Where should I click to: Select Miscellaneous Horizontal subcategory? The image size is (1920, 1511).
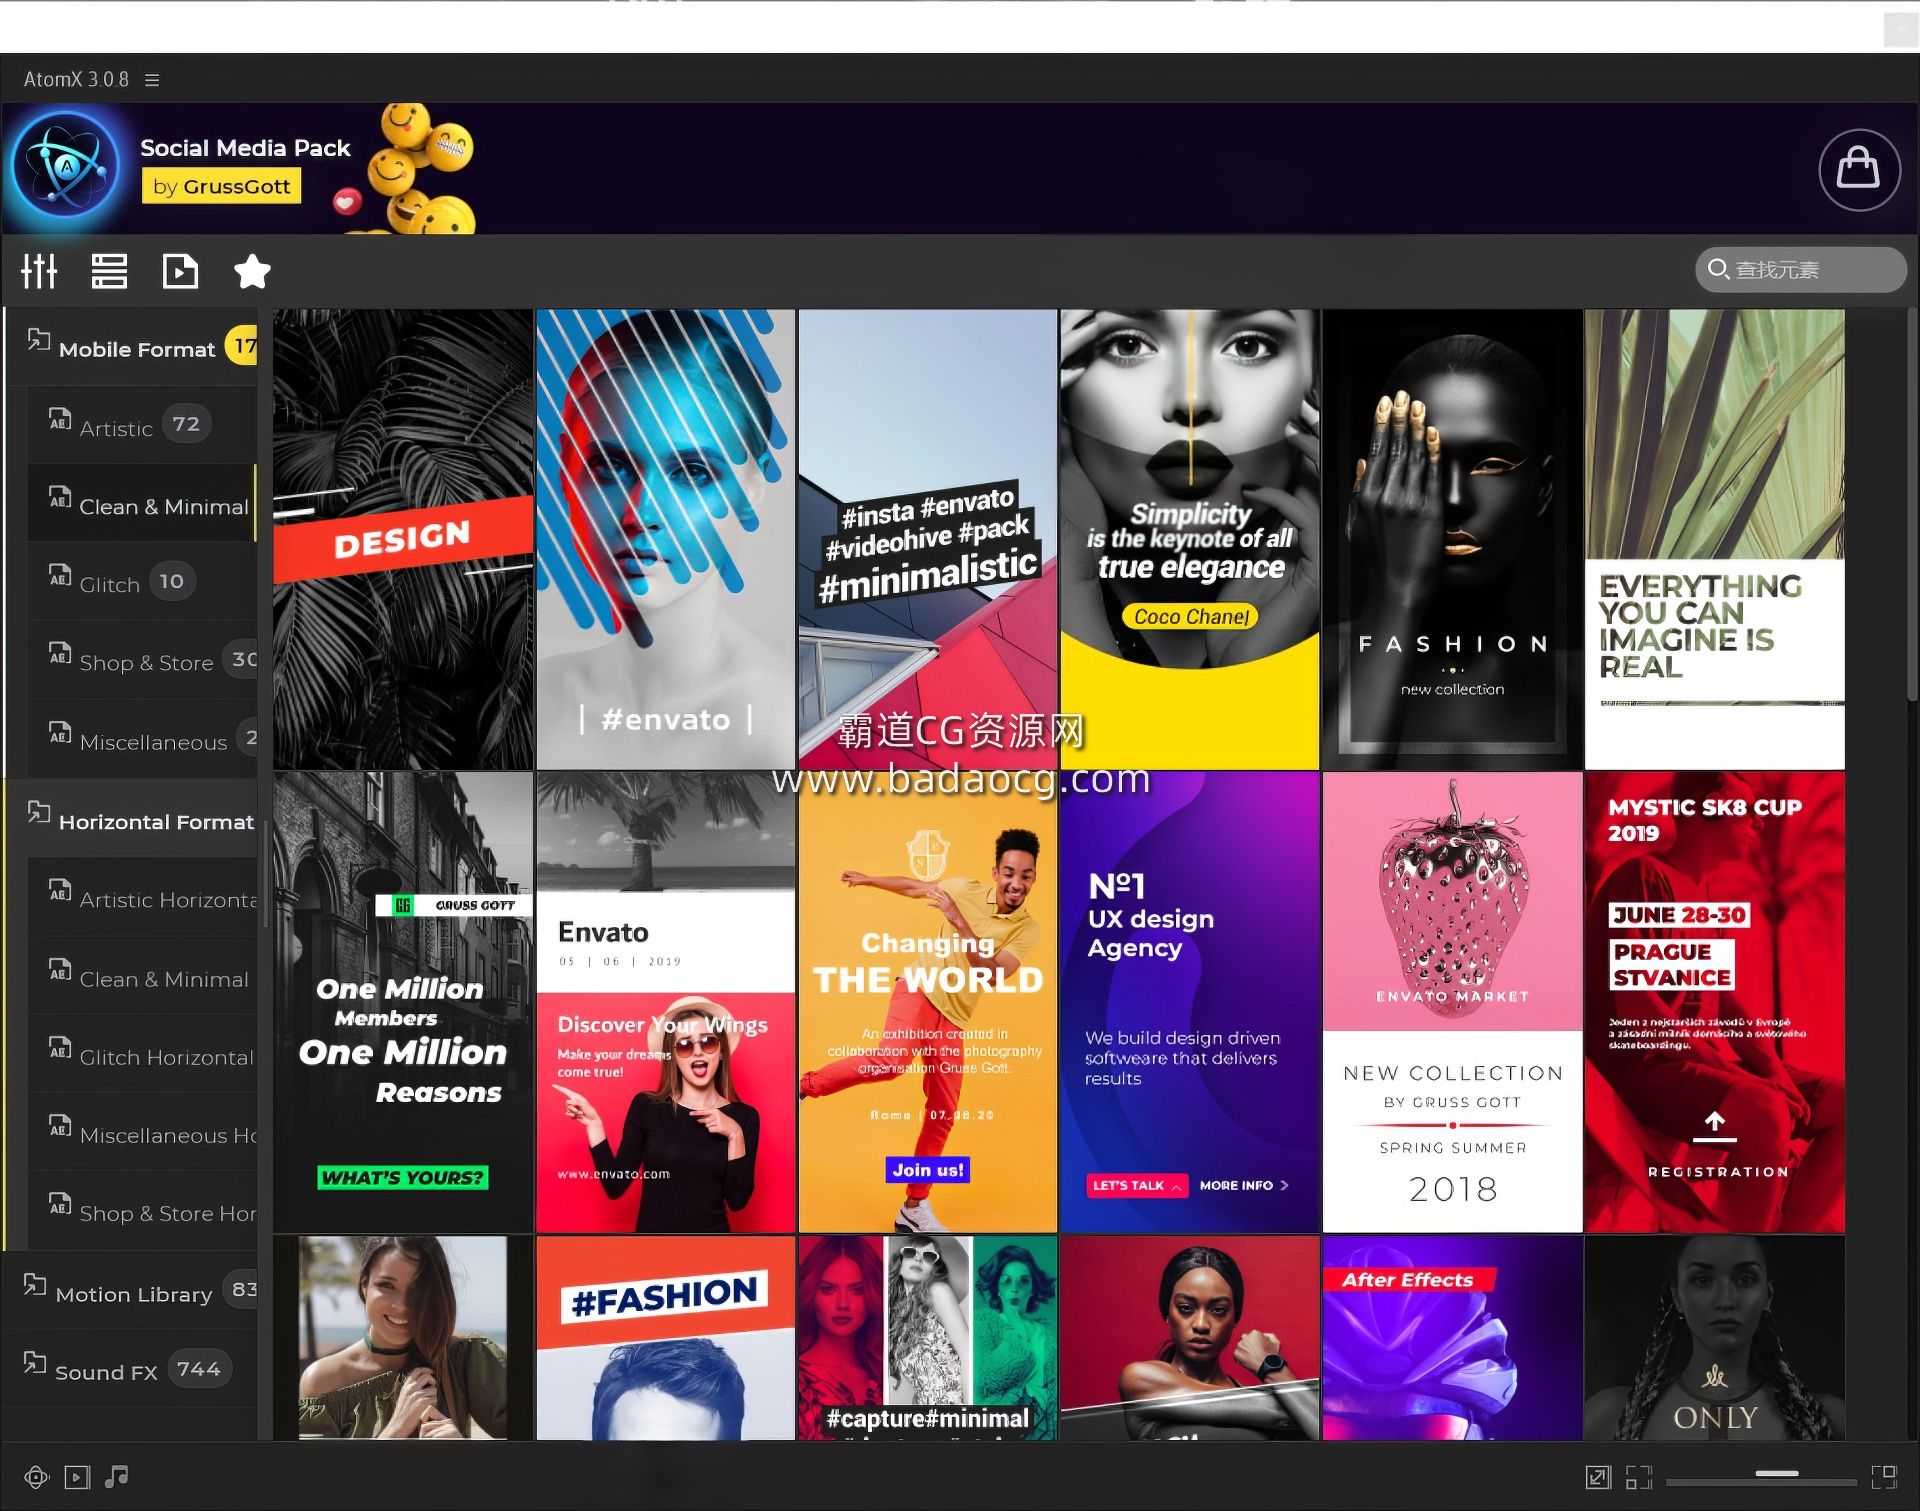(x=142, y=1132)
